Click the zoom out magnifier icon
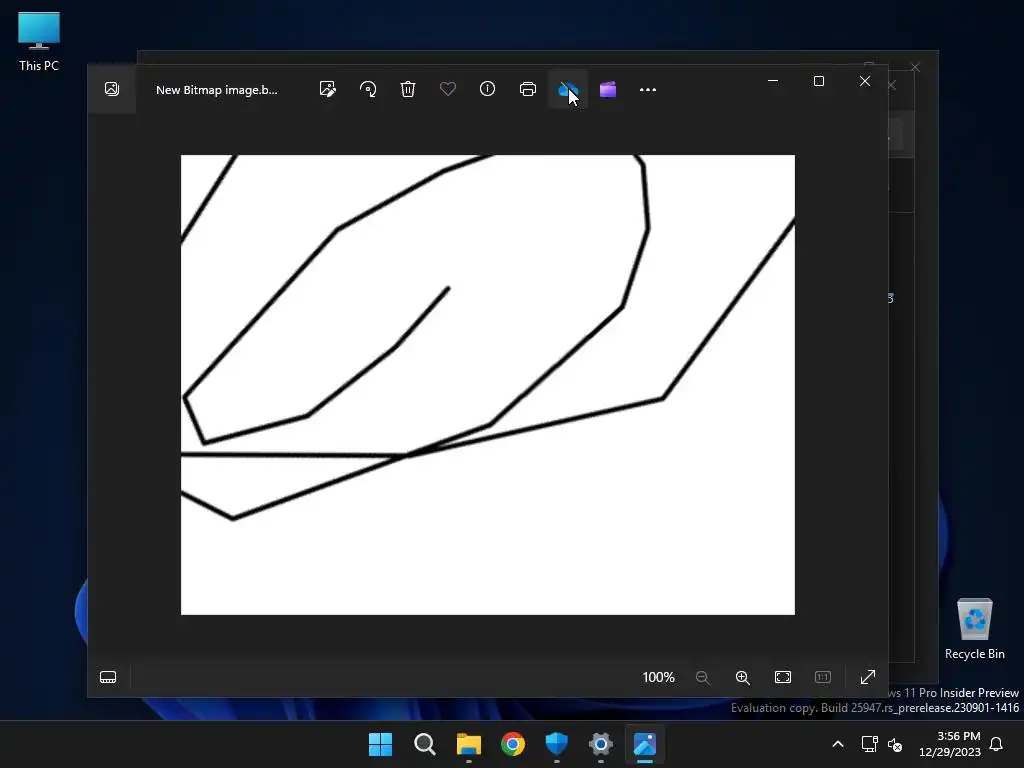 tap(703, 677)
